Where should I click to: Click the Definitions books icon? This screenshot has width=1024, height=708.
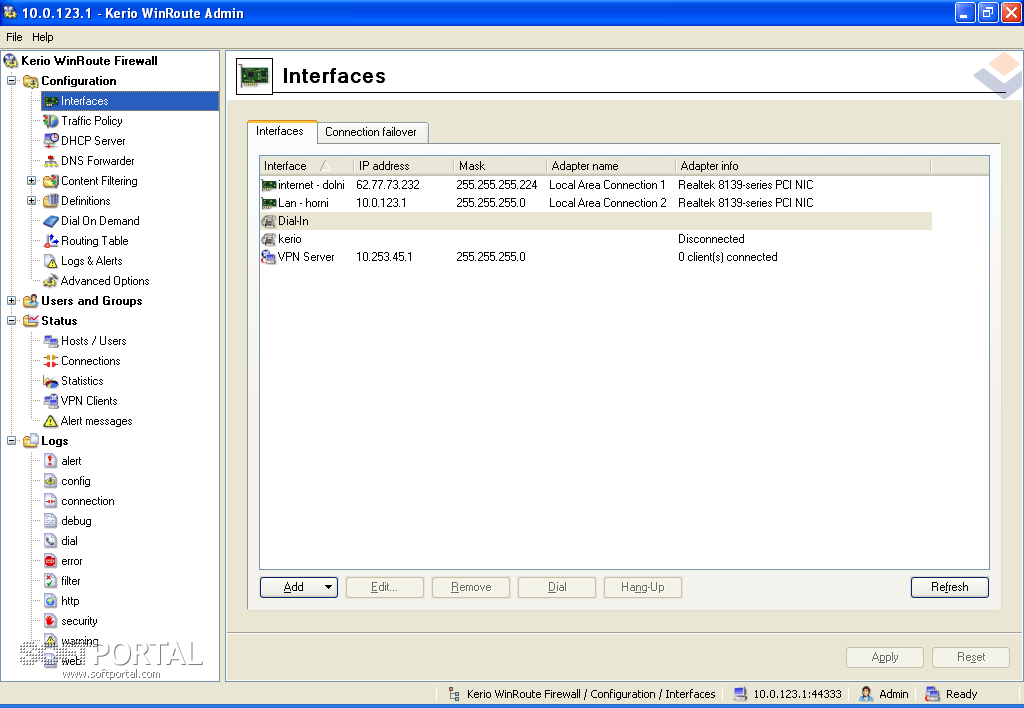[x=51, y=201]
